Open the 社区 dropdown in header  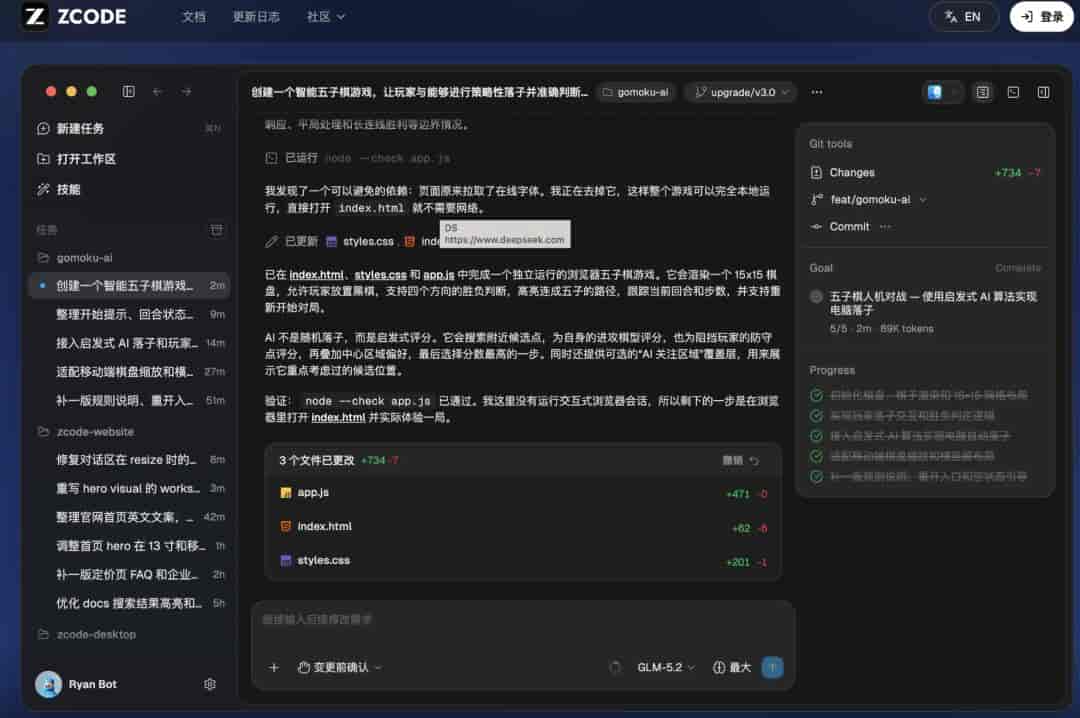point(325,17)
